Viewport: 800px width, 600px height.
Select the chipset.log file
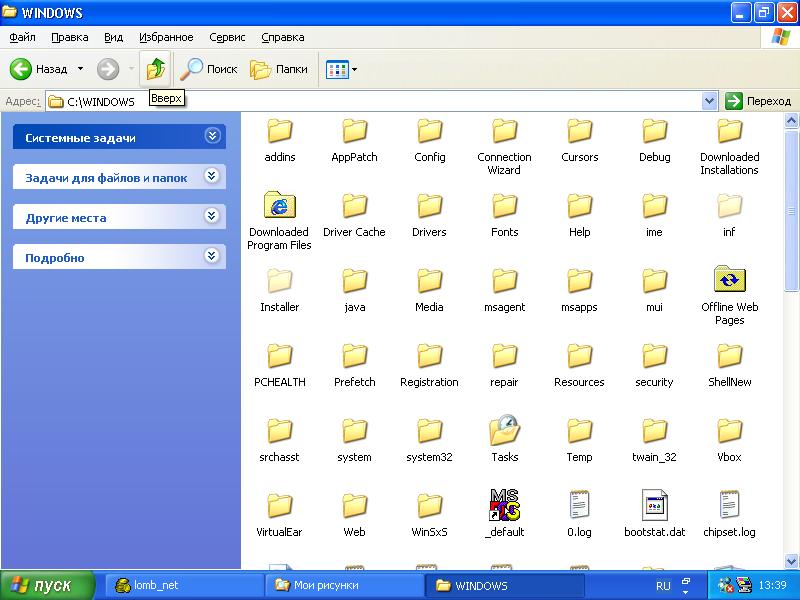(729, 513)
